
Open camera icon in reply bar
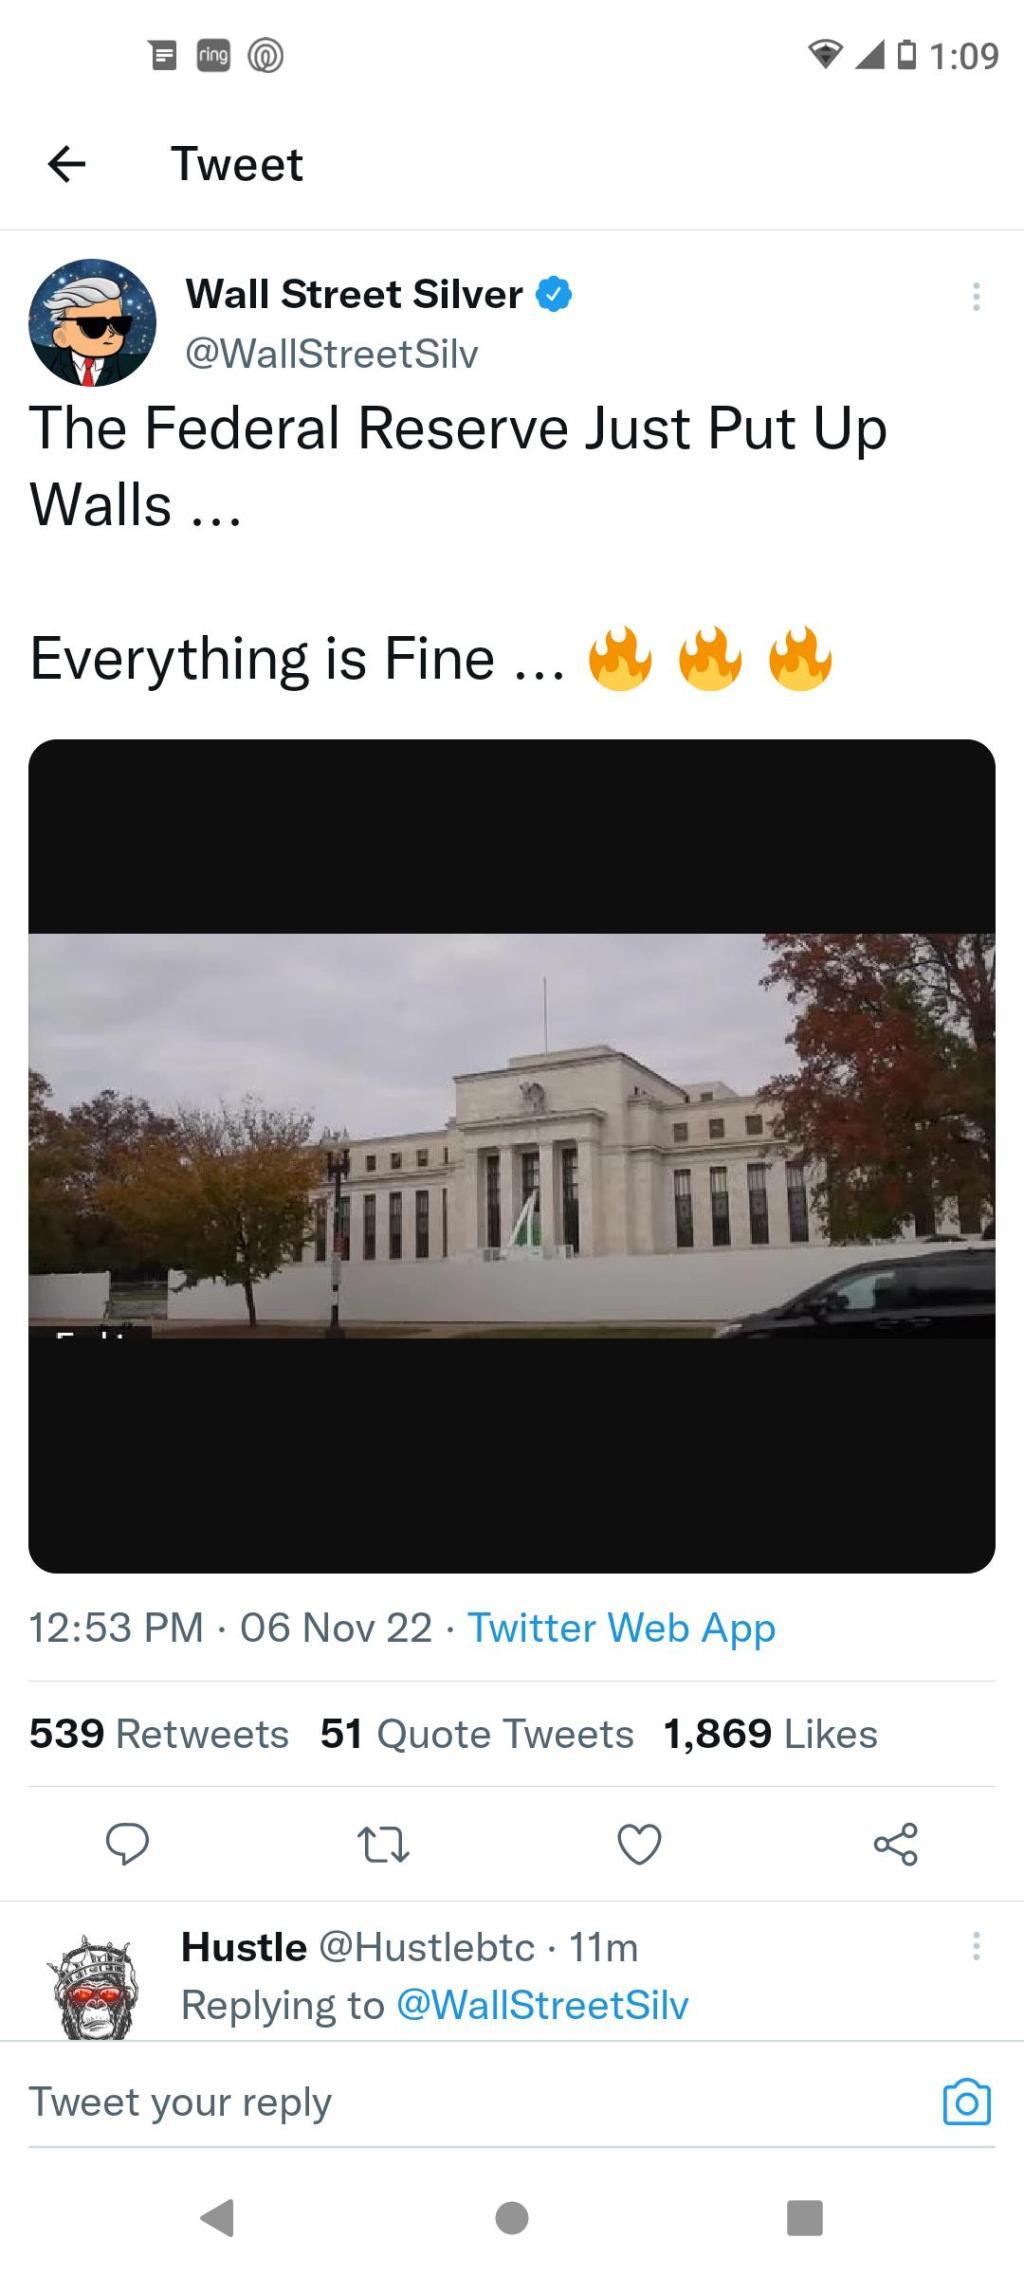[967, 2101]
